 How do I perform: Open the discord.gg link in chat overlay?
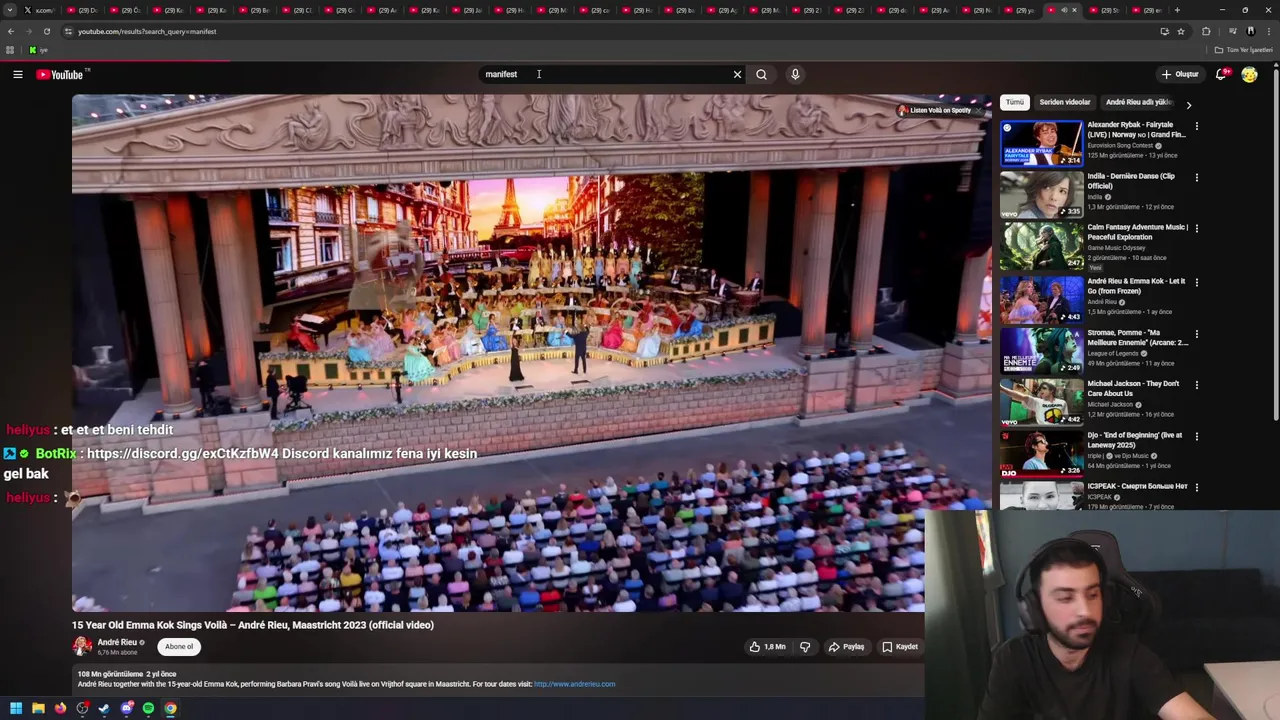pyautogui.click(x=183, y=453)
